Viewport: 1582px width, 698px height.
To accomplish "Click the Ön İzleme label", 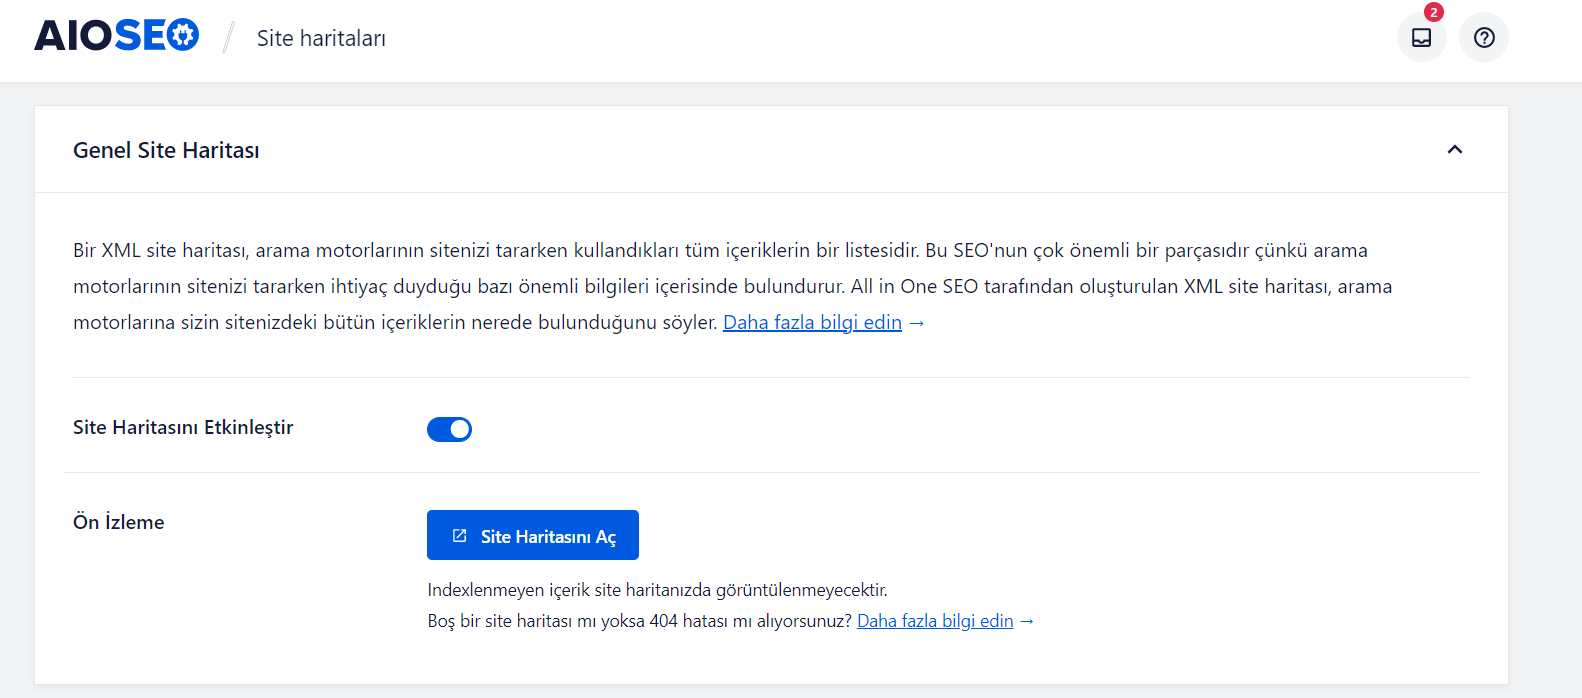I will (x=118, y=522).
